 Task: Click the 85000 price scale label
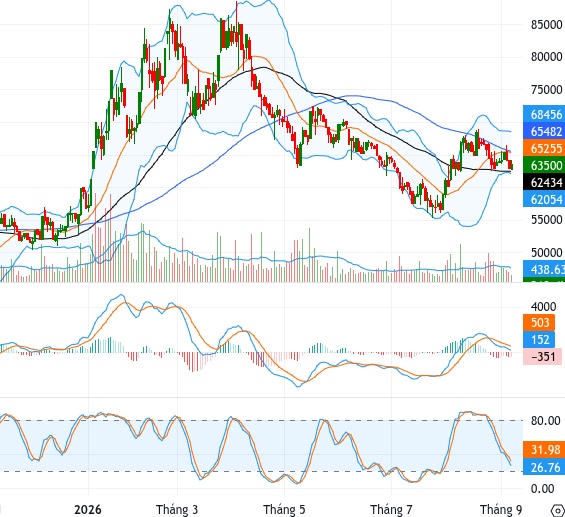click(x=546, y=25)
